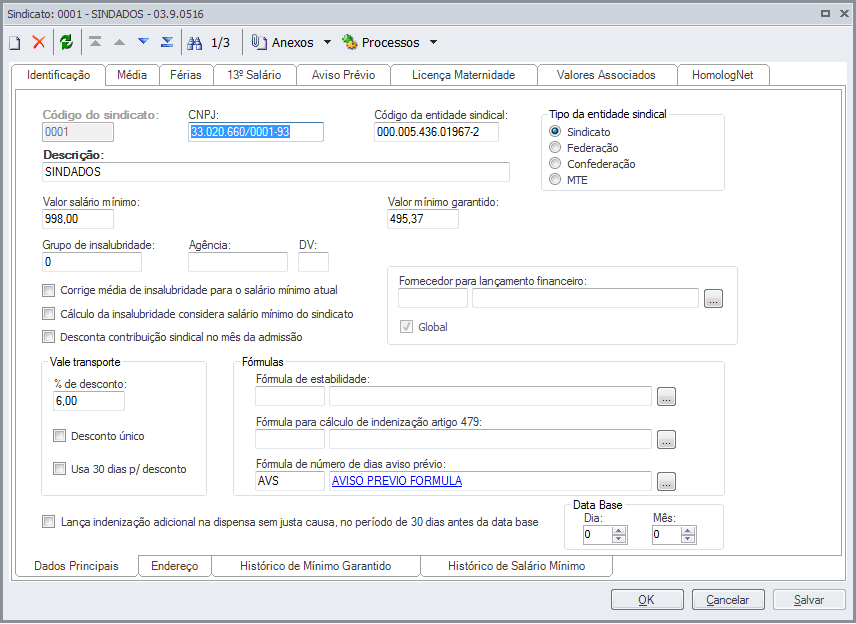
Task: Jump to the last record
Action: [167, 42]
